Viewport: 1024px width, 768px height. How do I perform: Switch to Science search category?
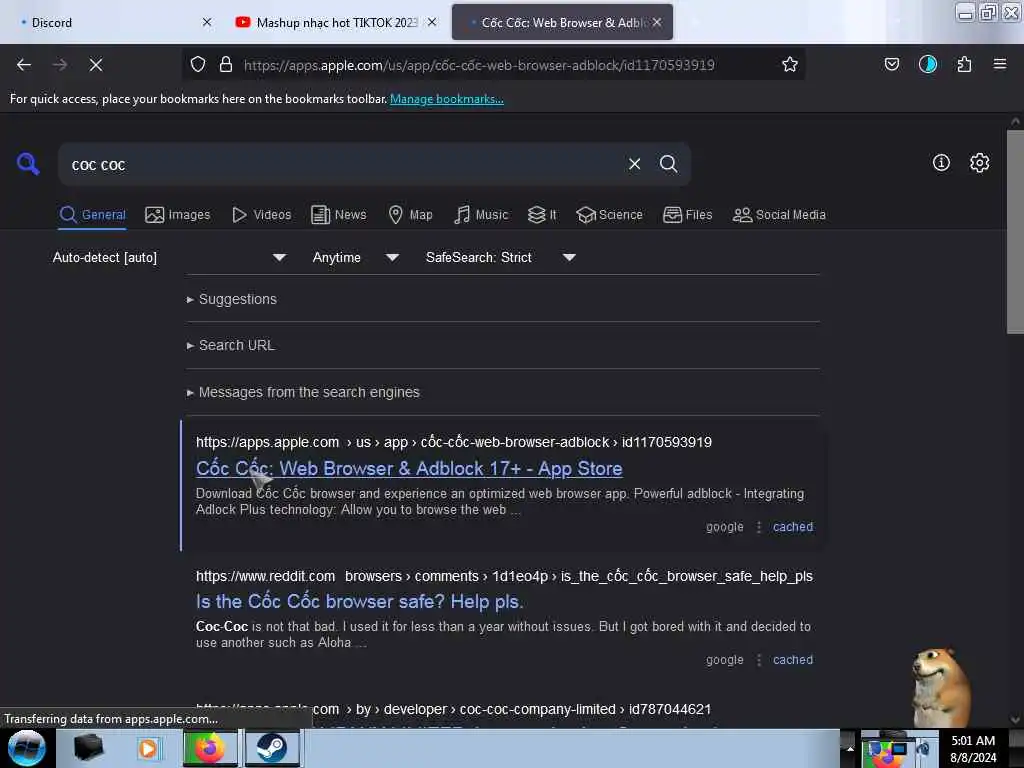click(x=609, y=215)
